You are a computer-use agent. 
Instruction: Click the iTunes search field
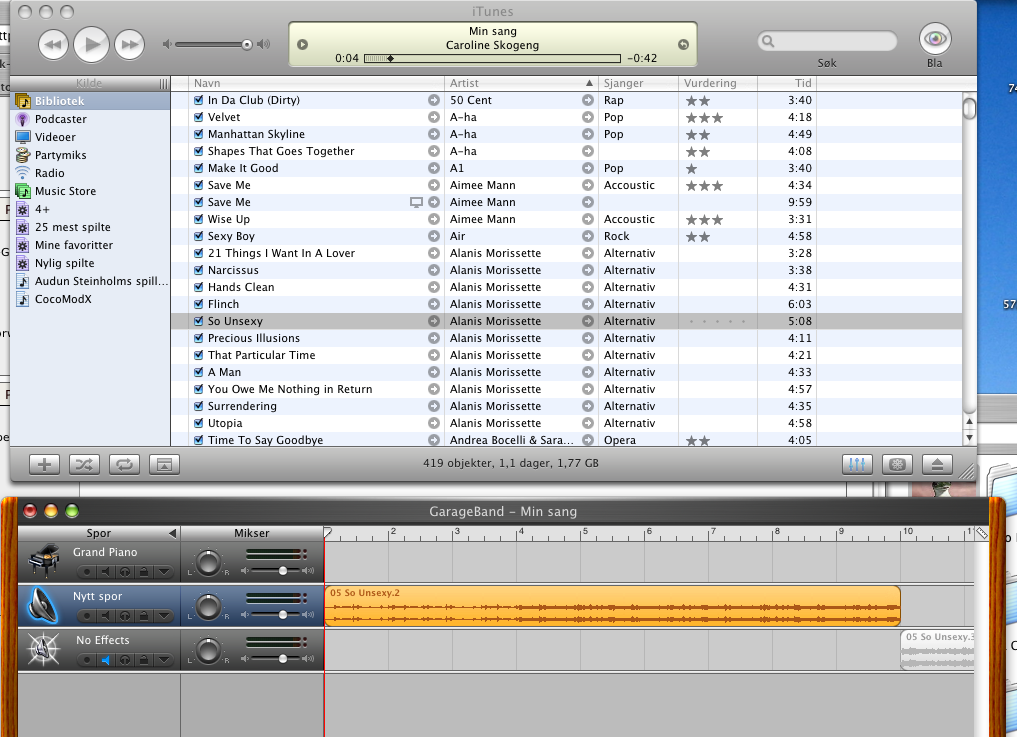827,42
